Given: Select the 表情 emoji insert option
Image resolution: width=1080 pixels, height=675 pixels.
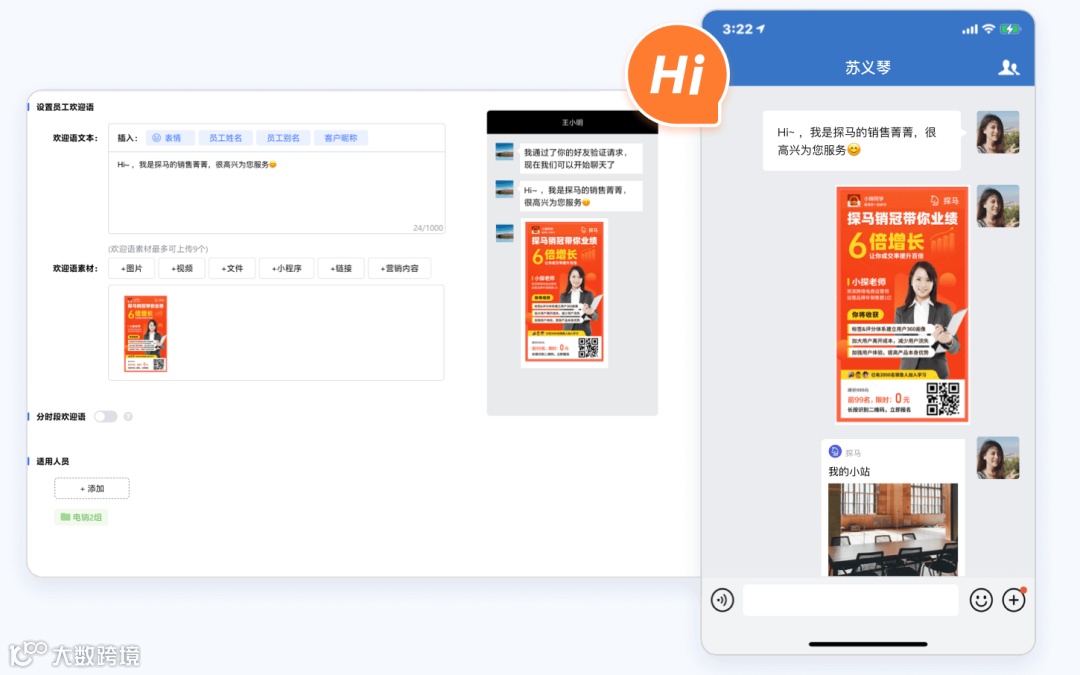Looking at the screenshot, I should click(169, 137).
